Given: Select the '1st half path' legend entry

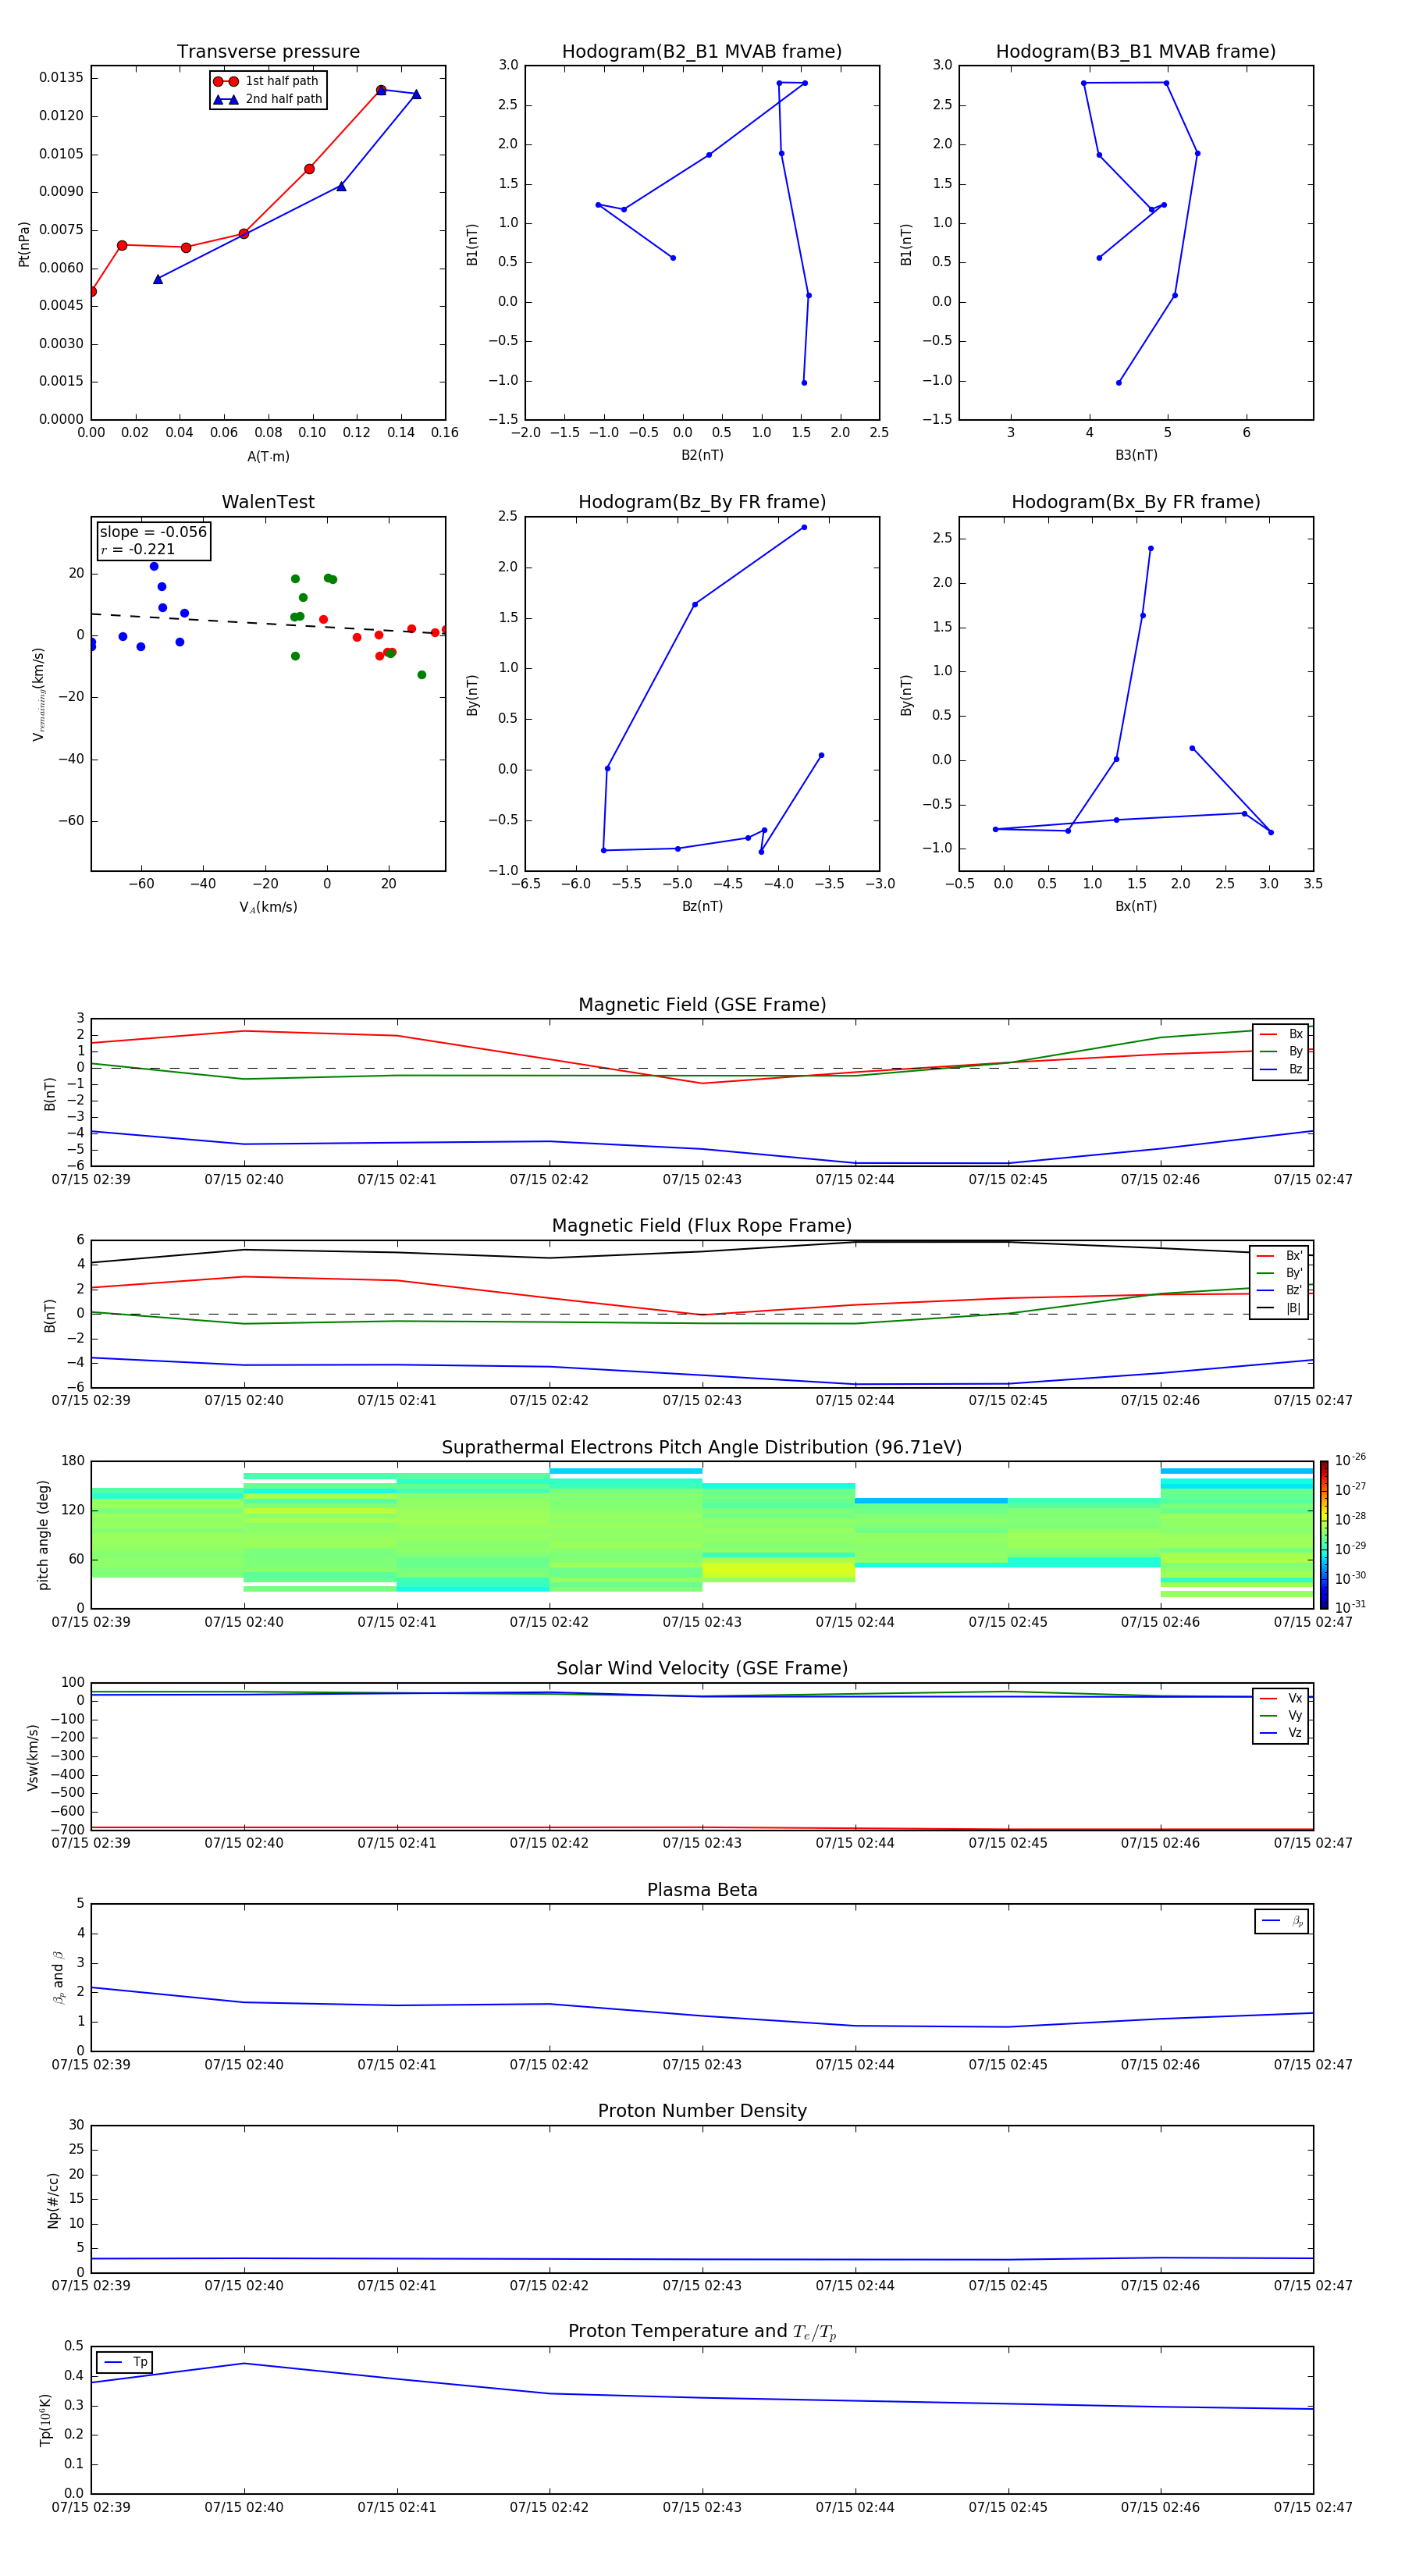Looking at the screenshot, I should [267, 81].
